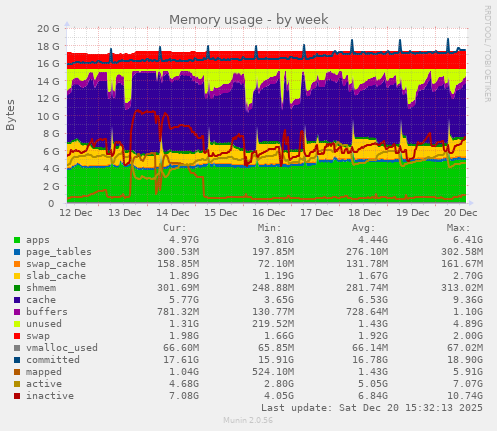
Task: Click the 'active' legend label
Action: (x=44, y=384)
